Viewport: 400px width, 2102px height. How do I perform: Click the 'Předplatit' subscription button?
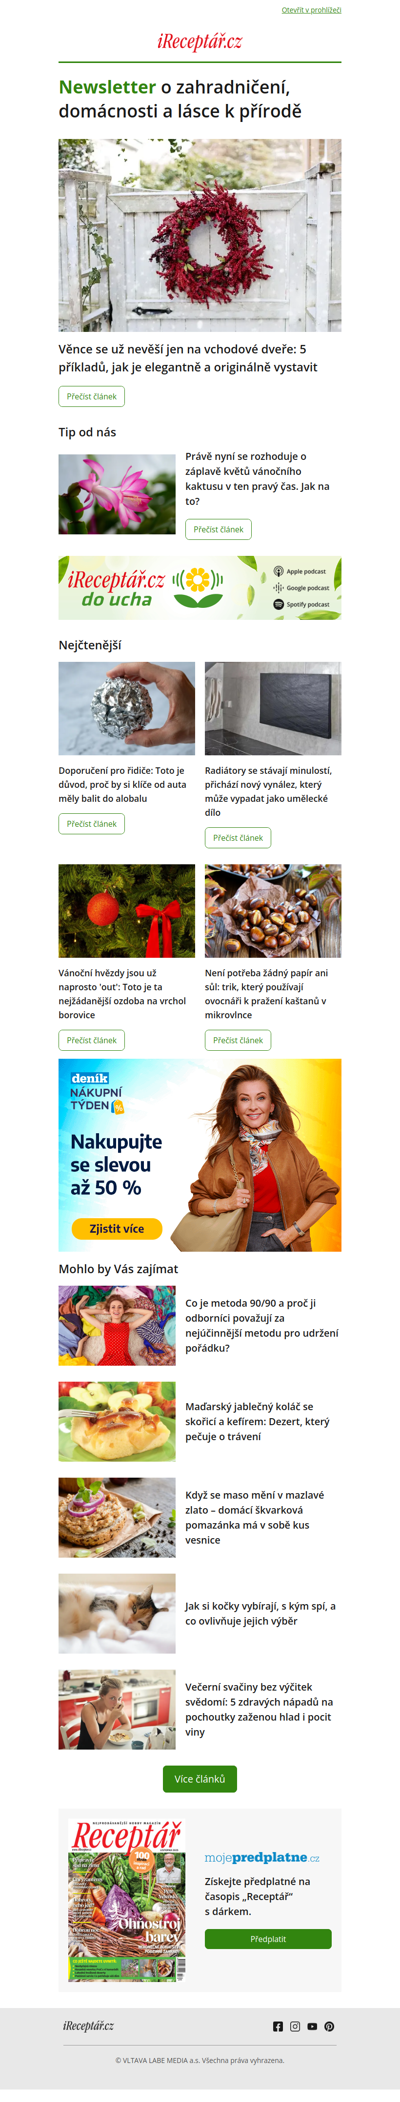click(268, 1939)
